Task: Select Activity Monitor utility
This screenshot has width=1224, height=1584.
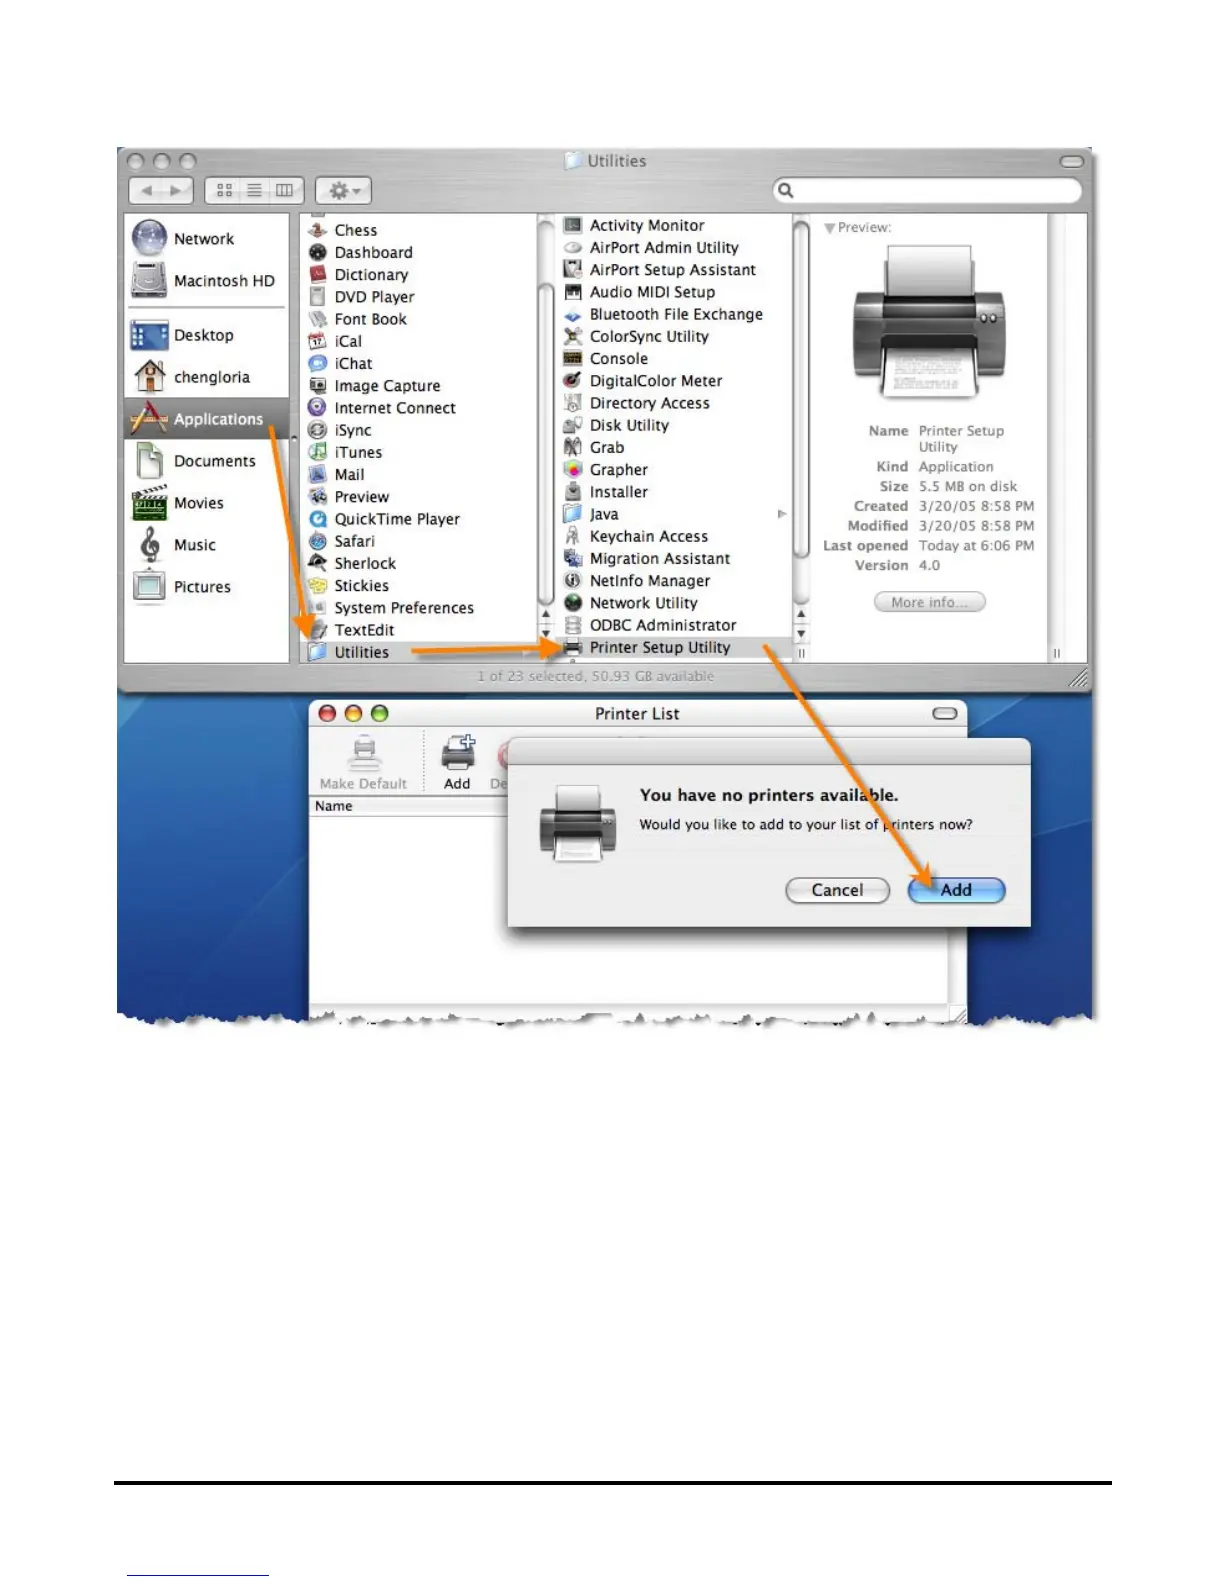Action: 634,225
